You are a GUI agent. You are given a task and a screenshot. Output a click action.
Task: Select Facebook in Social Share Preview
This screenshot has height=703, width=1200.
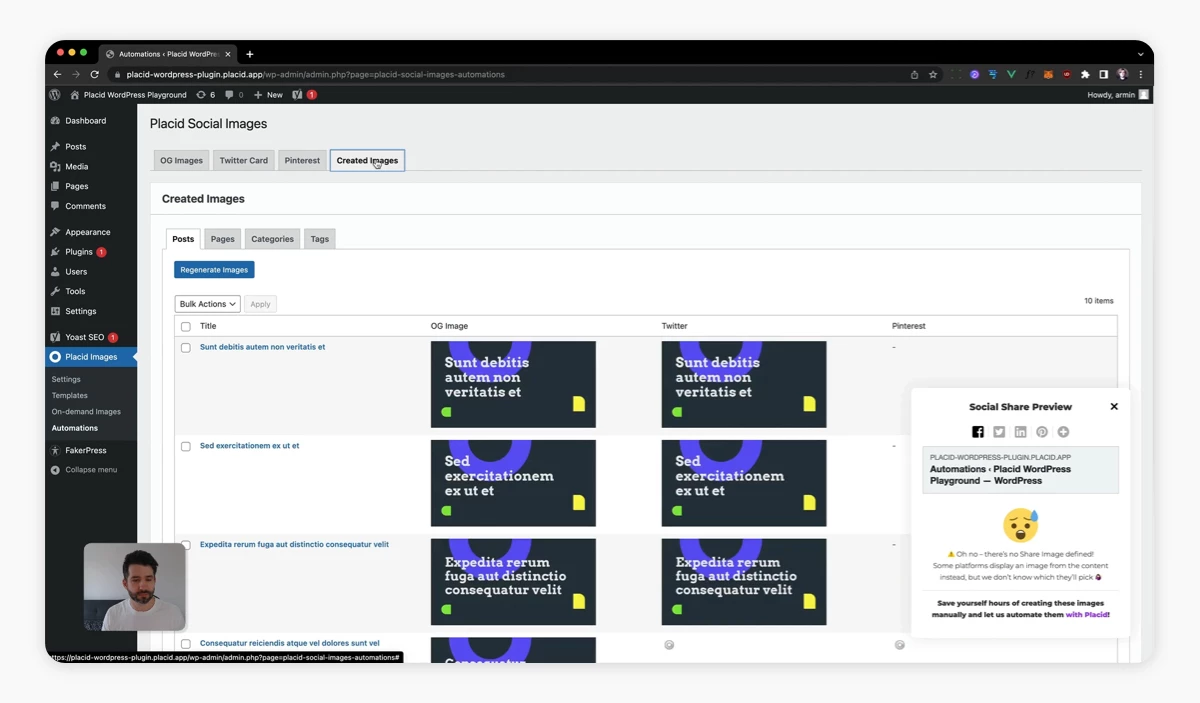point(978,432)
